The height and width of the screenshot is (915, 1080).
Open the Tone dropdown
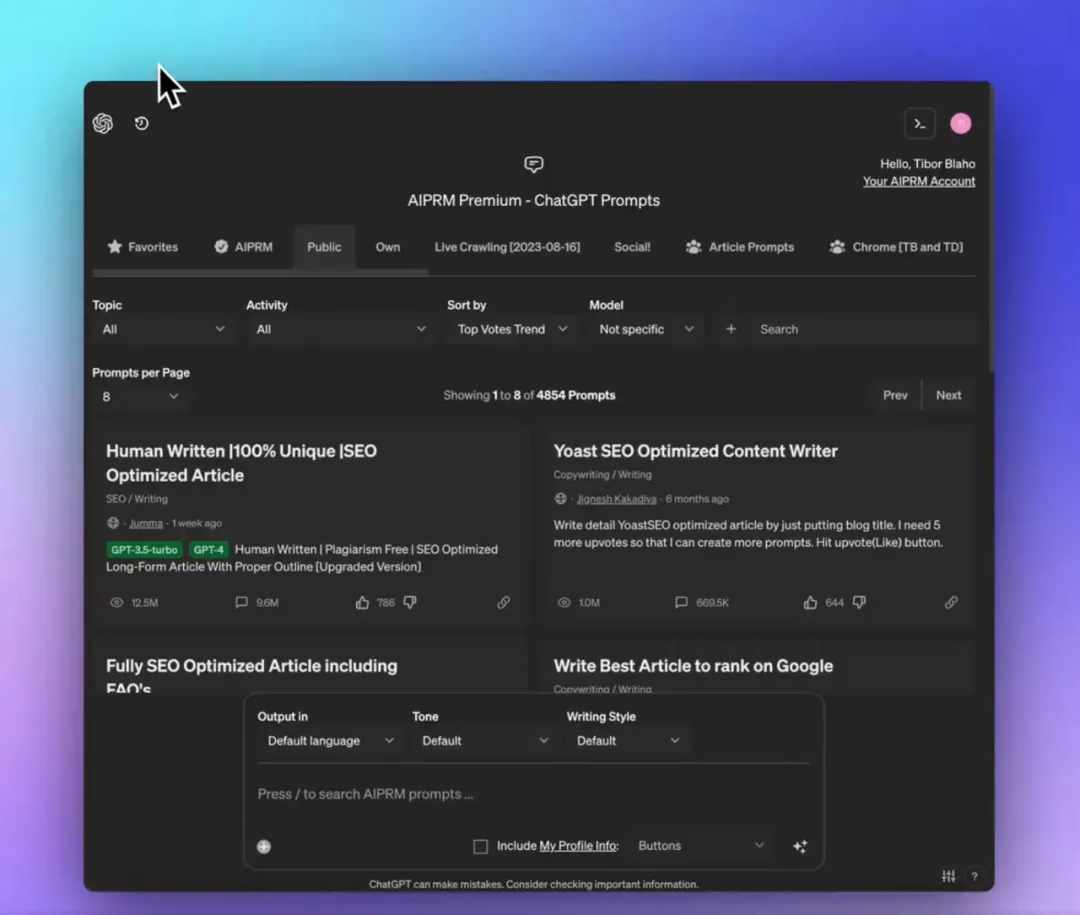pyautogui.click(x=485, y=741)
